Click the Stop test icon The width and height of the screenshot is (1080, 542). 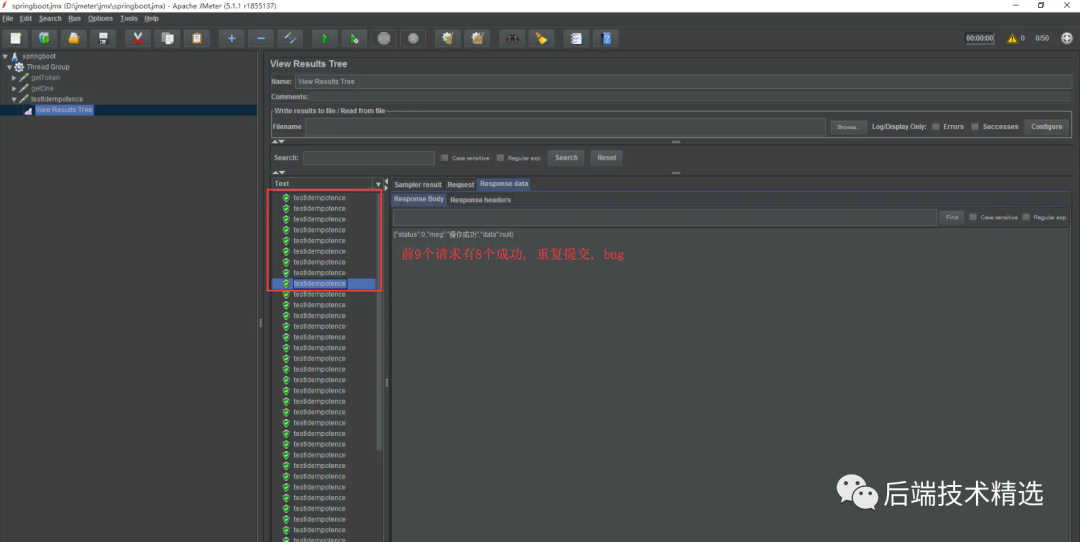tap(384, 39)
